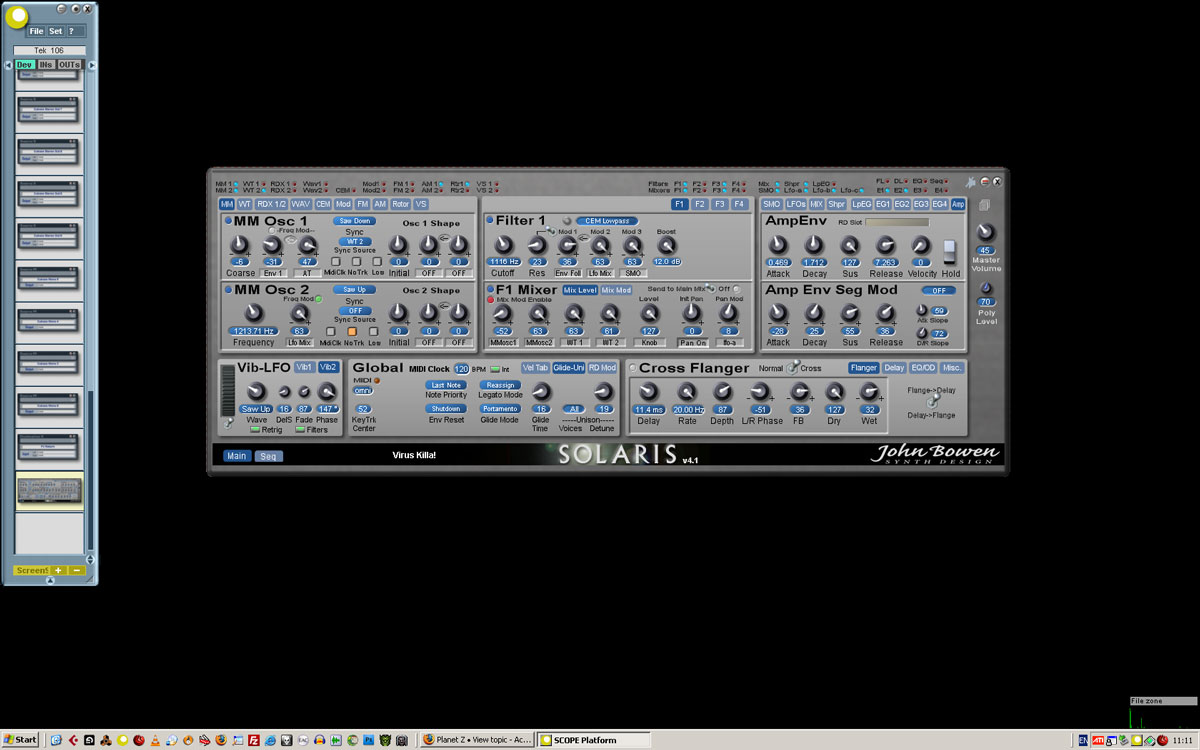Toggle the MM Osc 1 enable LED
The width and height of the screenshot is (1200, 750).
coord(228,221)
